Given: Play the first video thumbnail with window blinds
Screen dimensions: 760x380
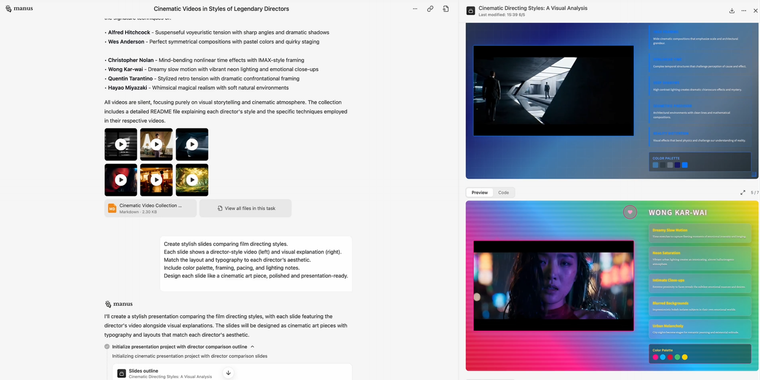Looking at the screenshot, I should tap(121, 144).
